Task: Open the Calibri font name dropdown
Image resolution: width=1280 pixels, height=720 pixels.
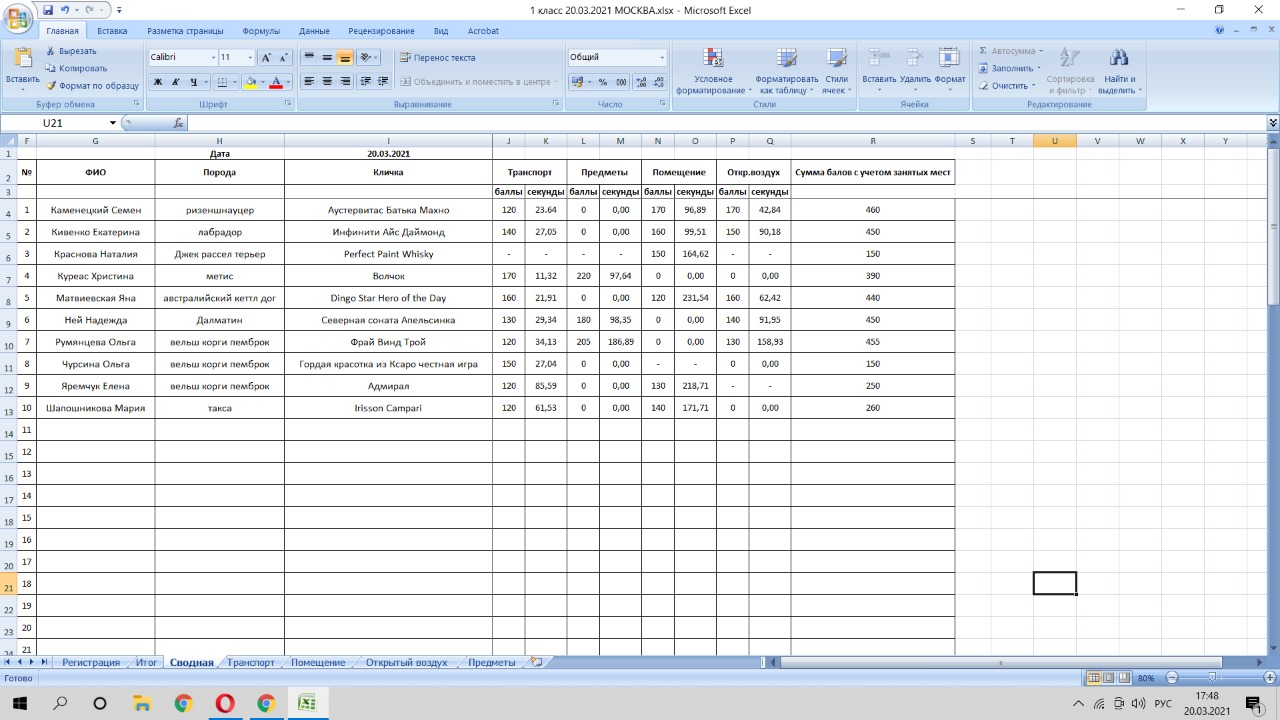Action: (212, 58)
